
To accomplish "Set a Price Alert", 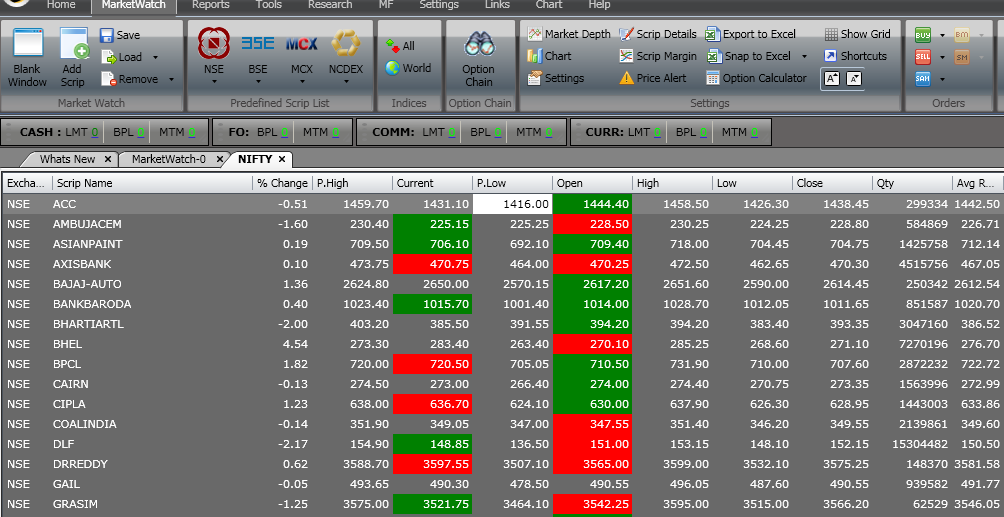I will pos(653,78).
